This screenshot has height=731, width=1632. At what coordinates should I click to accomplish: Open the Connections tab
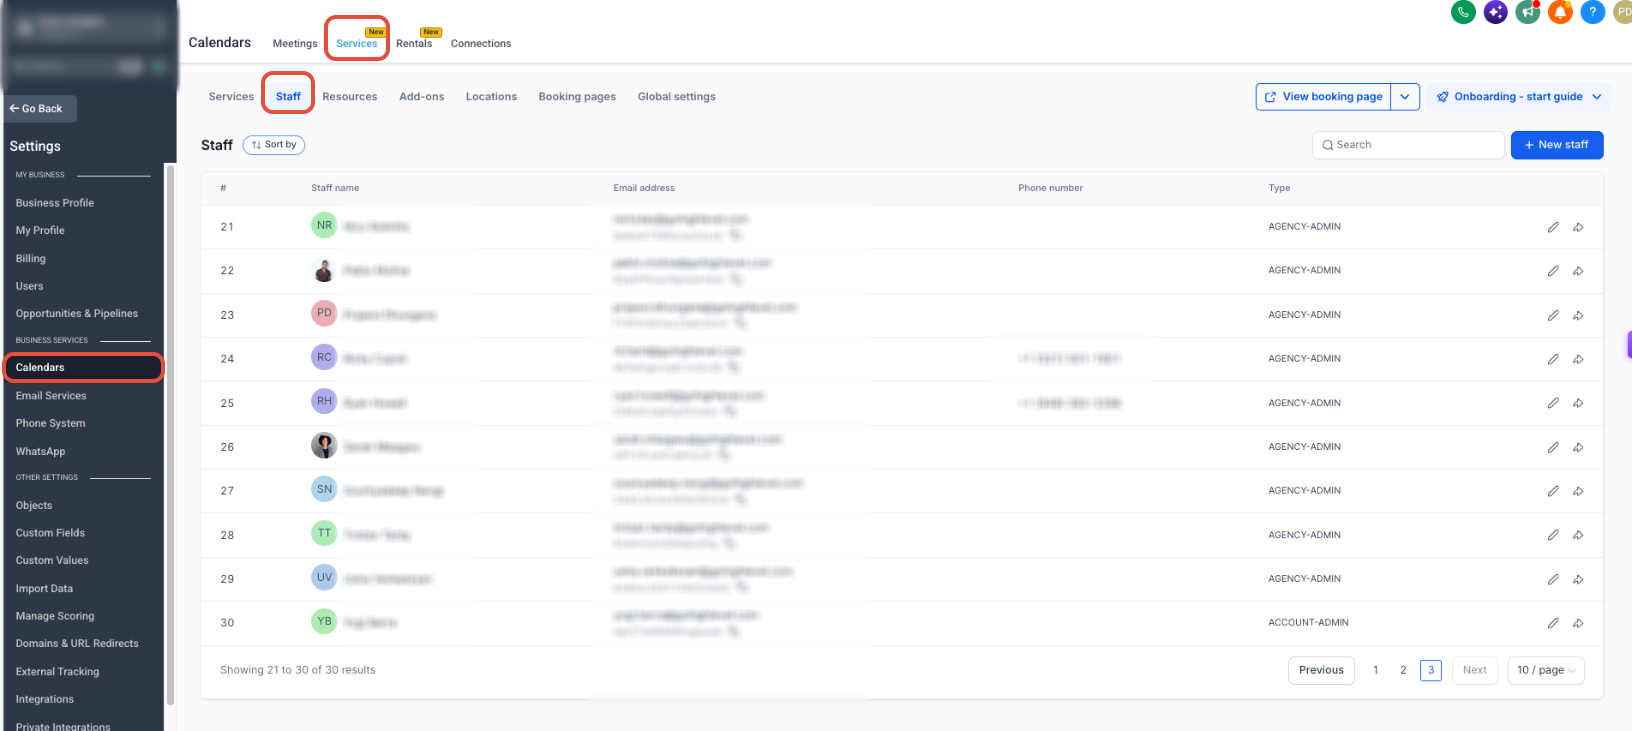tap(481, 43)
